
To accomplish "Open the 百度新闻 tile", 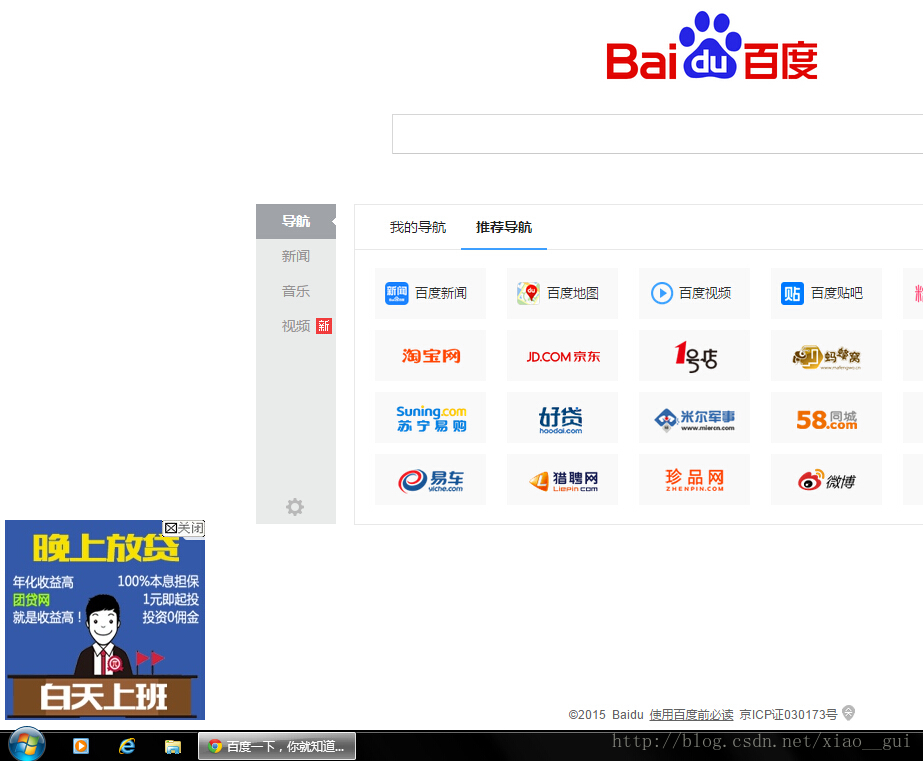I will (x=430, y=293).
